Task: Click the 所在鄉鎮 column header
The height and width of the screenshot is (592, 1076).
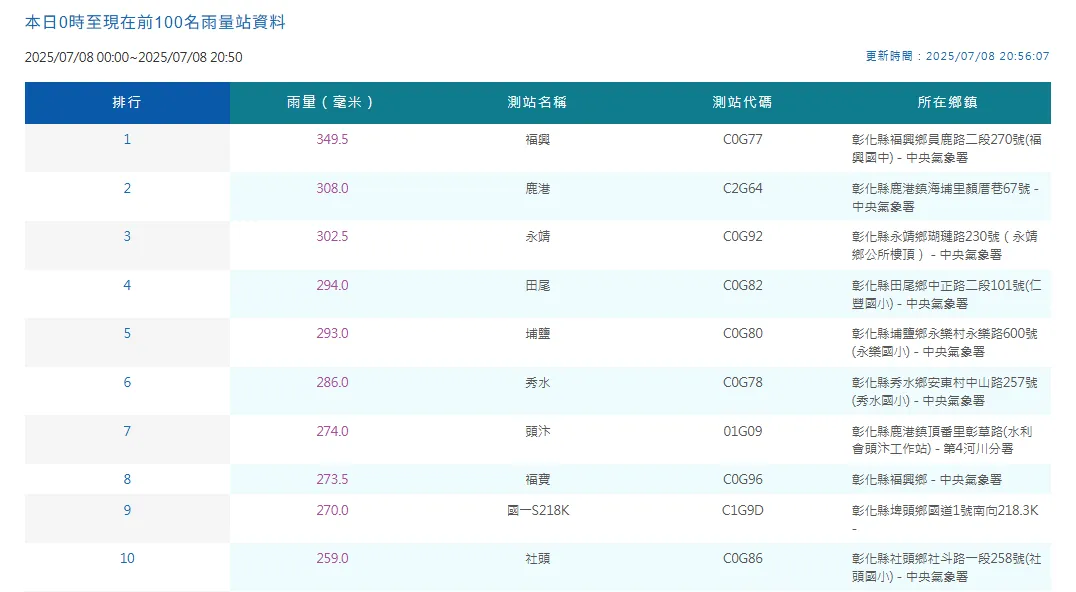Action: coord(948,102)
